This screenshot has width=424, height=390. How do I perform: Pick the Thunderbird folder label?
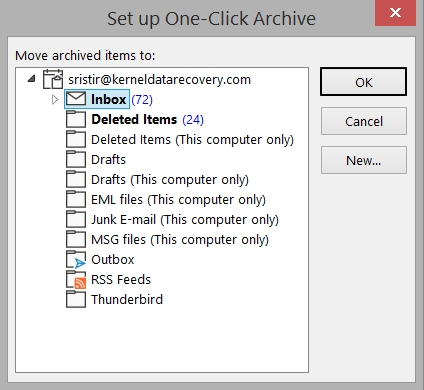(x=127, y=300)
